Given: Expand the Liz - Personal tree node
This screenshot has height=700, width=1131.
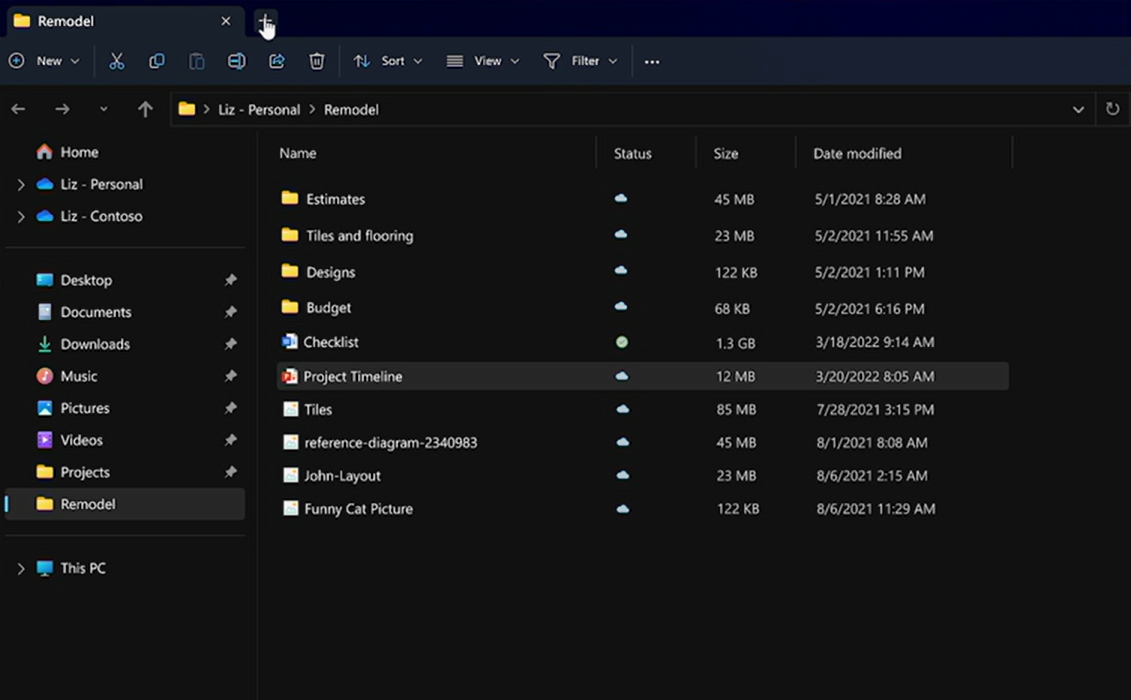Looking at the screenshot, I should pyautogui.click(x=21, y=185).
